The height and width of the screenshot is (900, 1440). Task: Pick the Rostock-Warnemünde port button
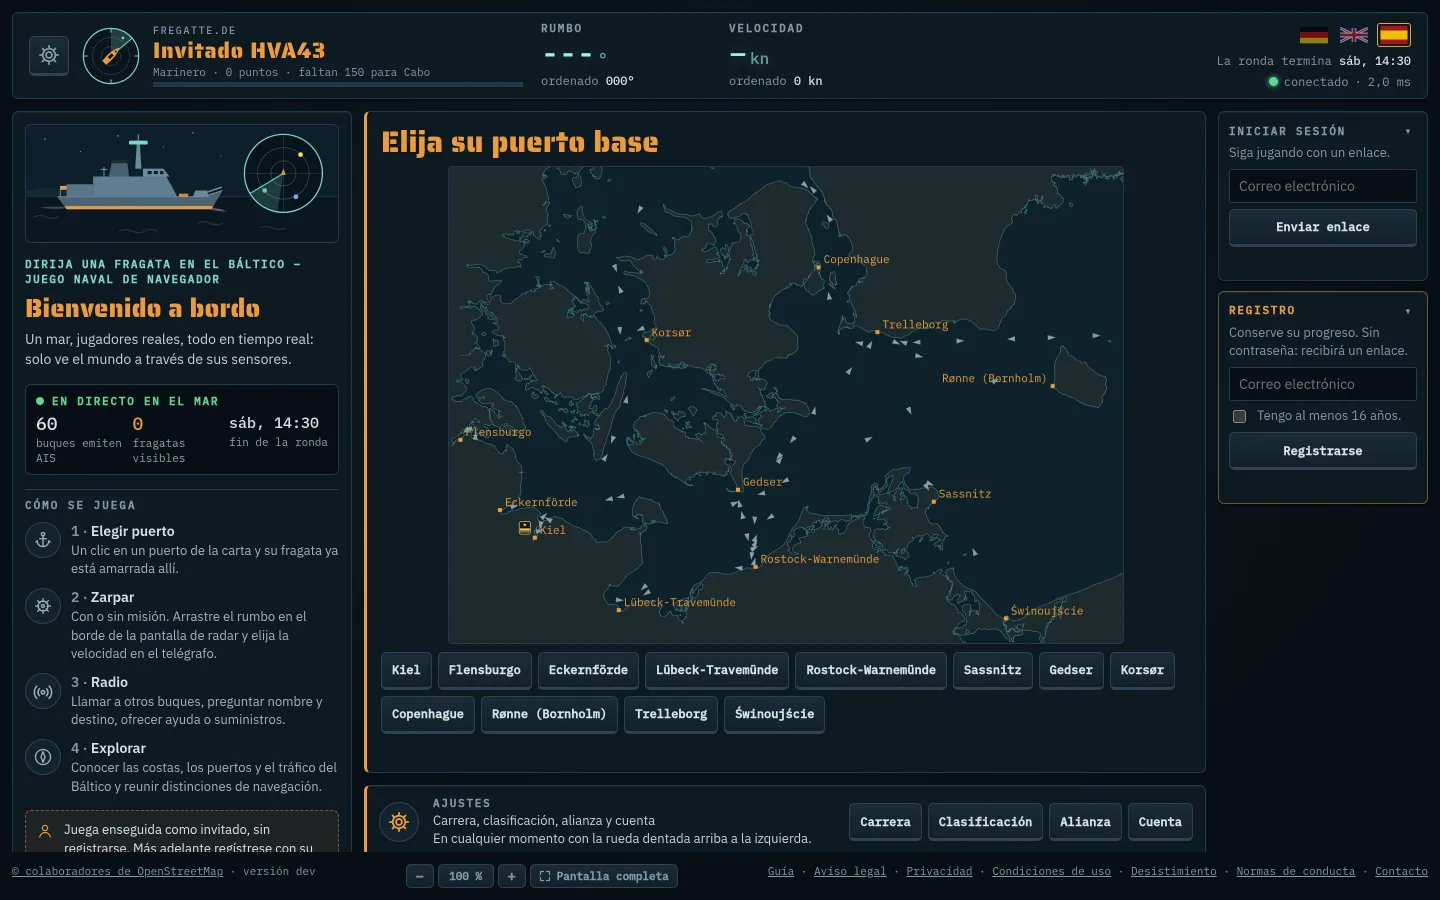pos(871,670)
